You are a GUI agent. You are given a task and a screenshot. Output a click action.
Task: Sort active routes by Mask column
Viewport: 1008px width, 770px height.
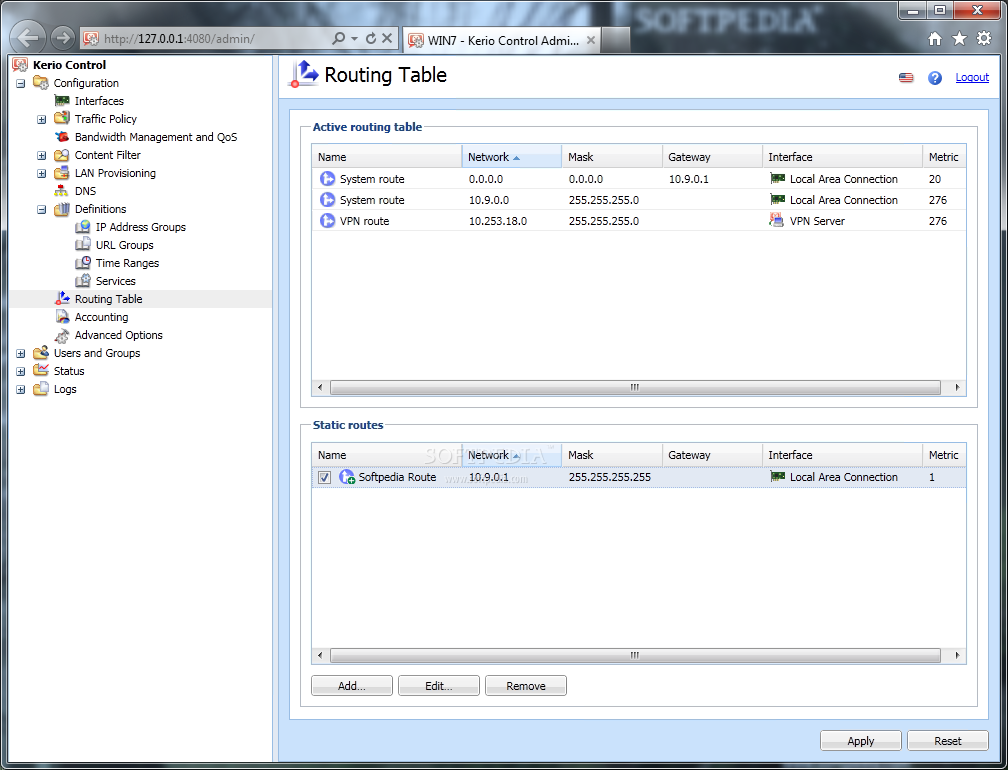coord(612,157)
